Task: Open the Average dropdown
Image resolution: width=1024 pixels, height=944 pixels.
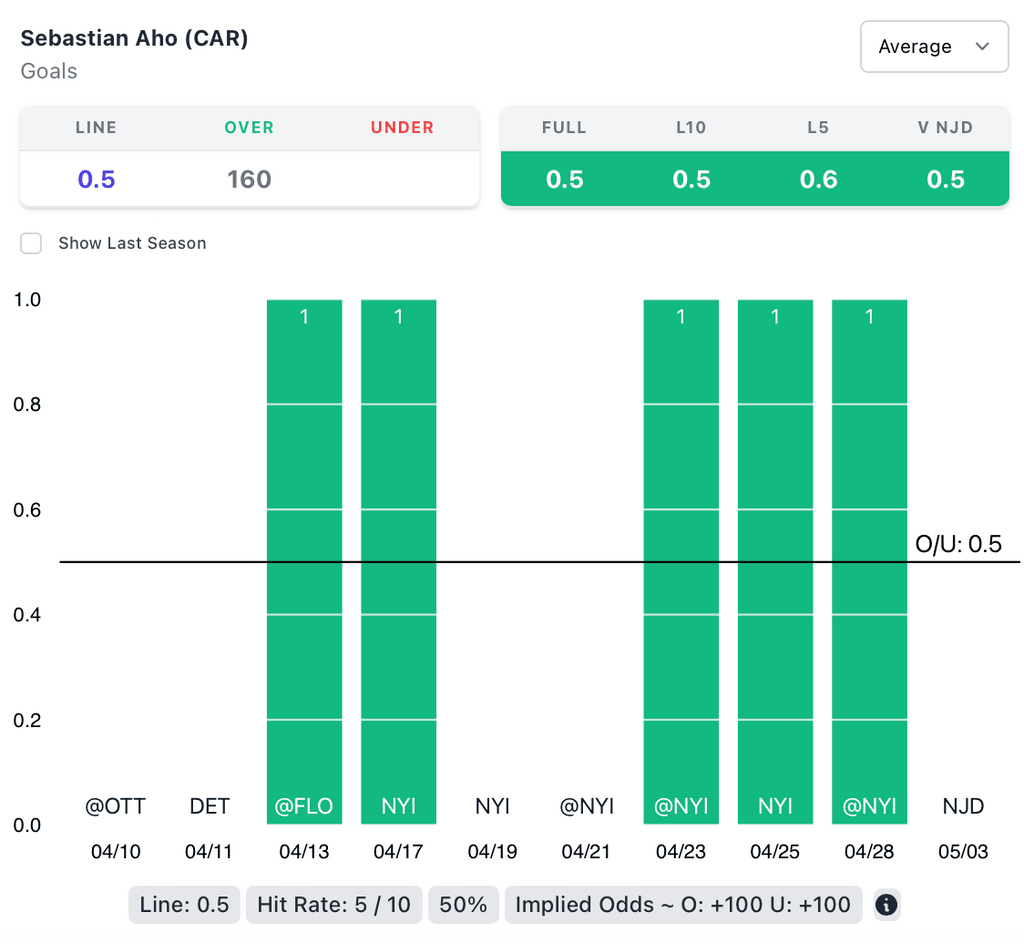Action: tap(934, 46)
